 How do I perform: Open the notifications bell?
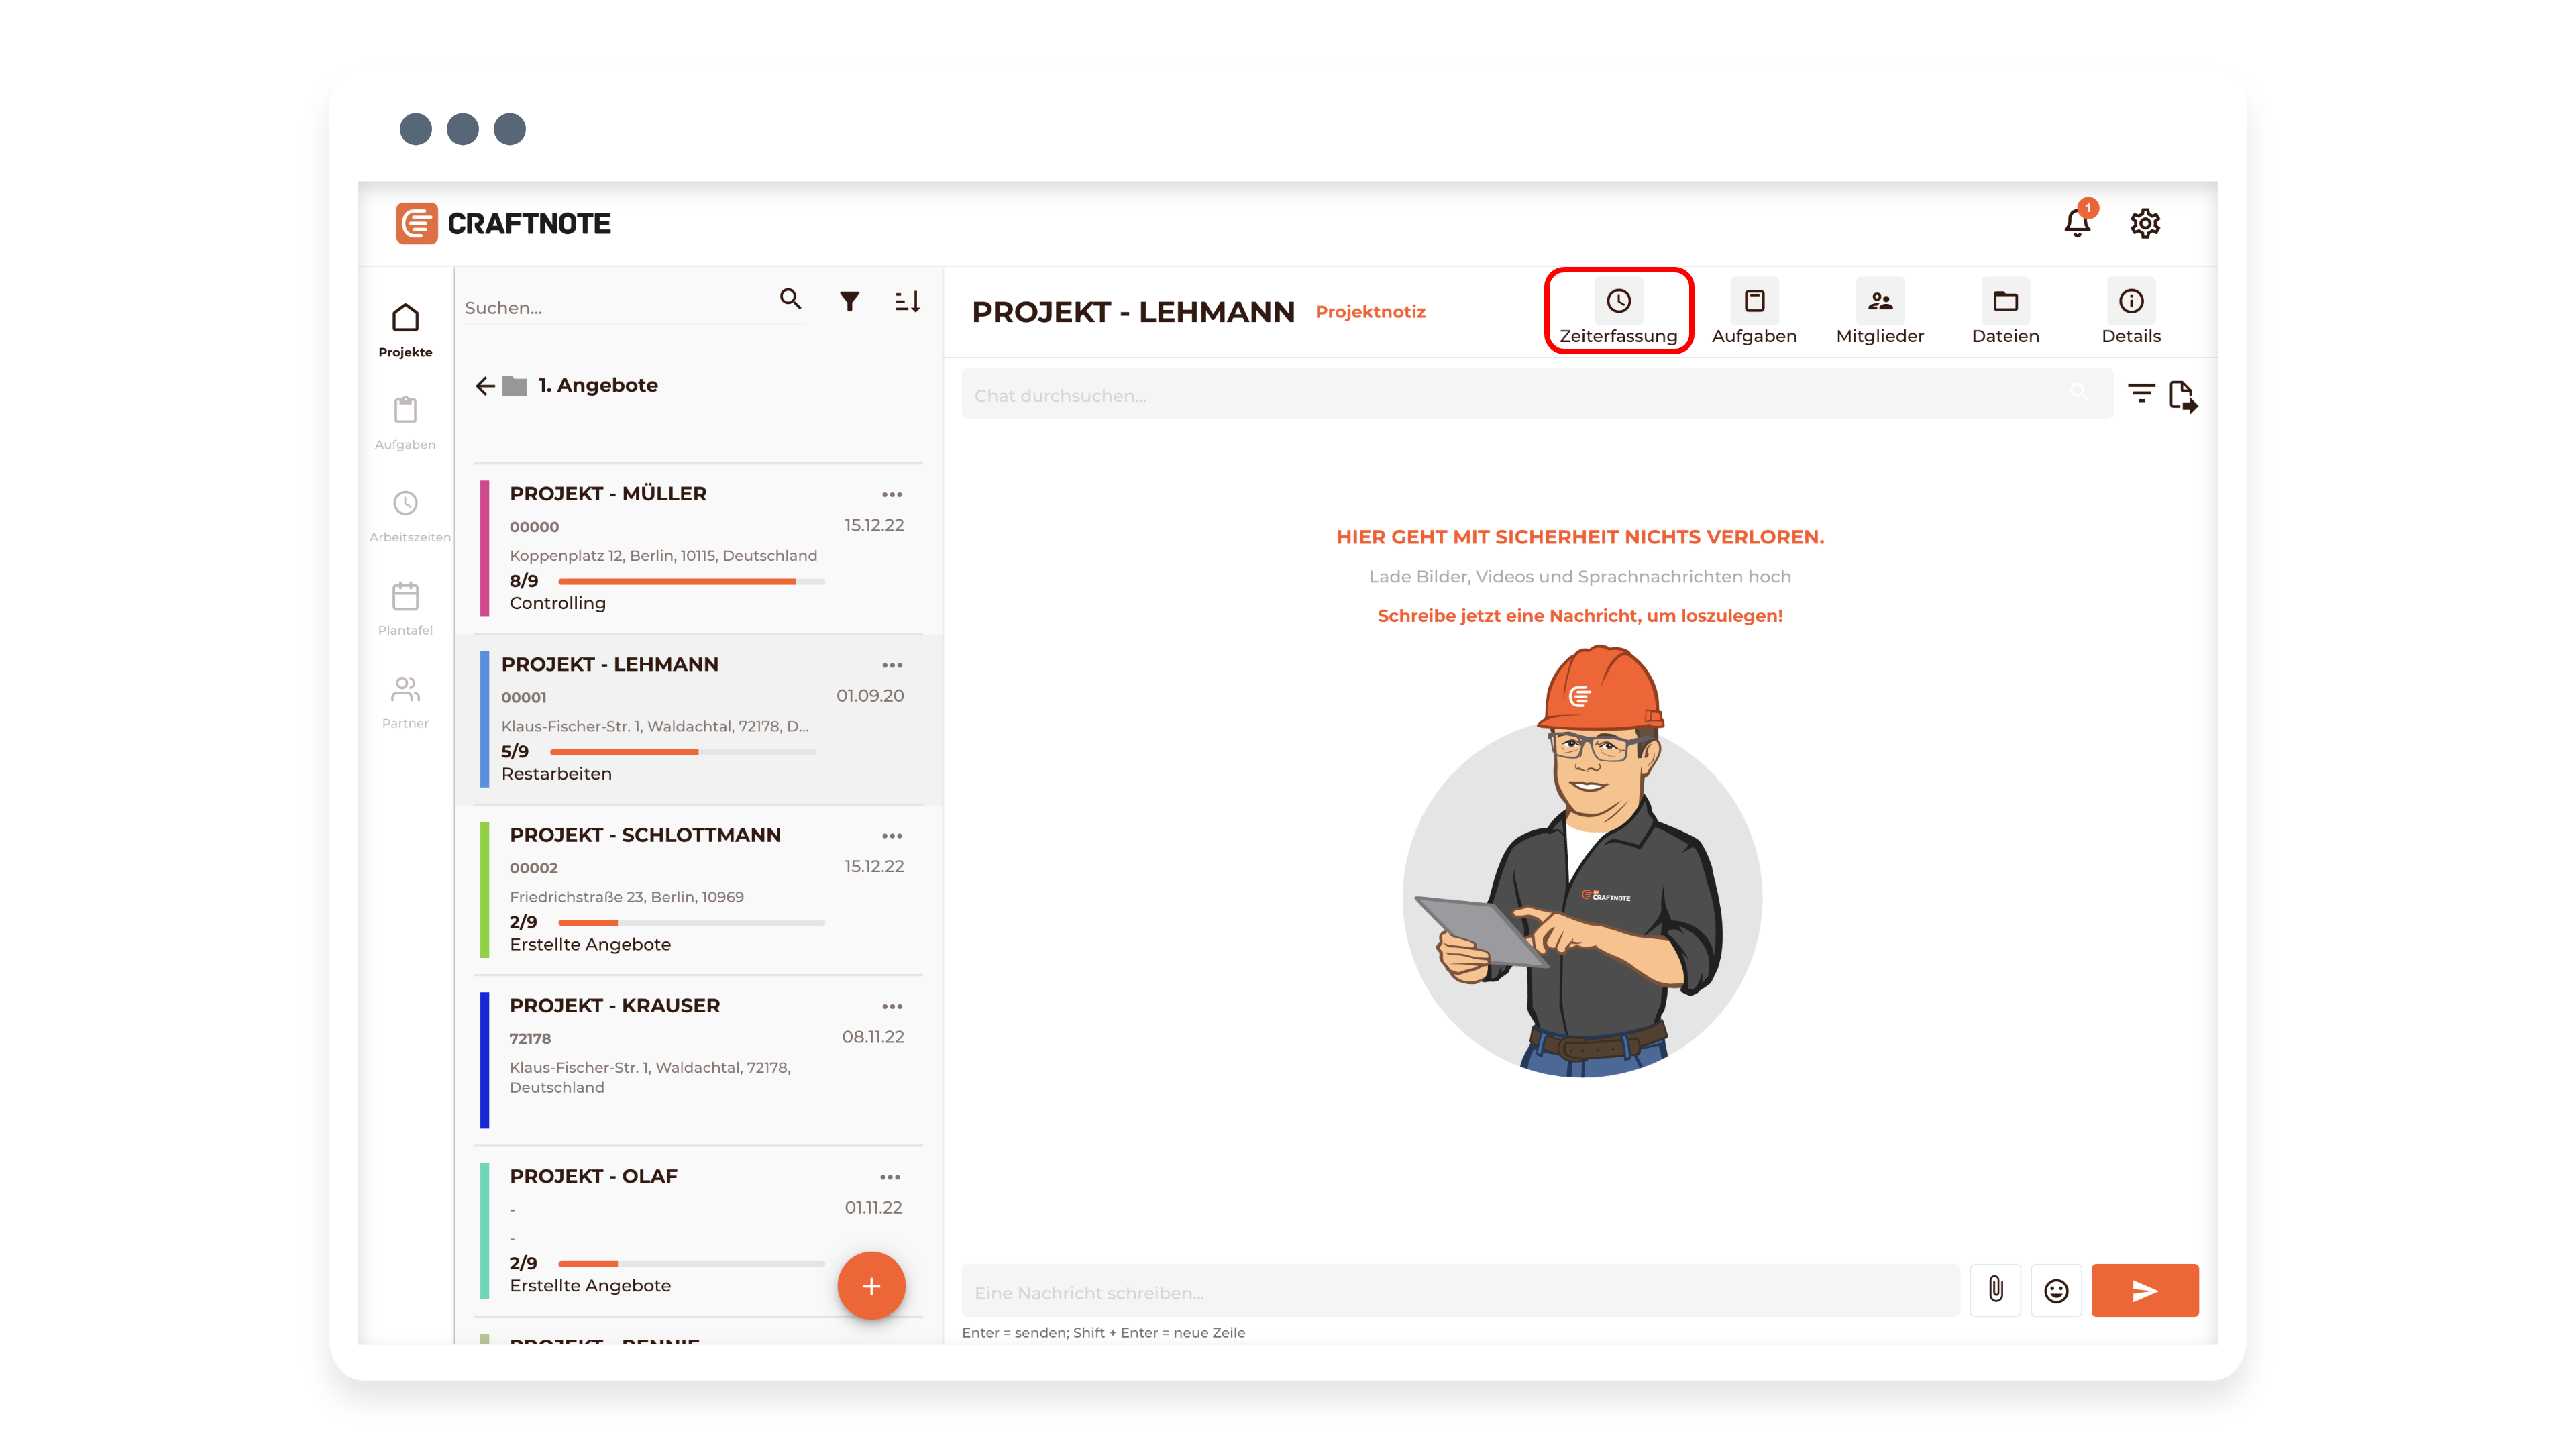click(x=2077, y=223)
